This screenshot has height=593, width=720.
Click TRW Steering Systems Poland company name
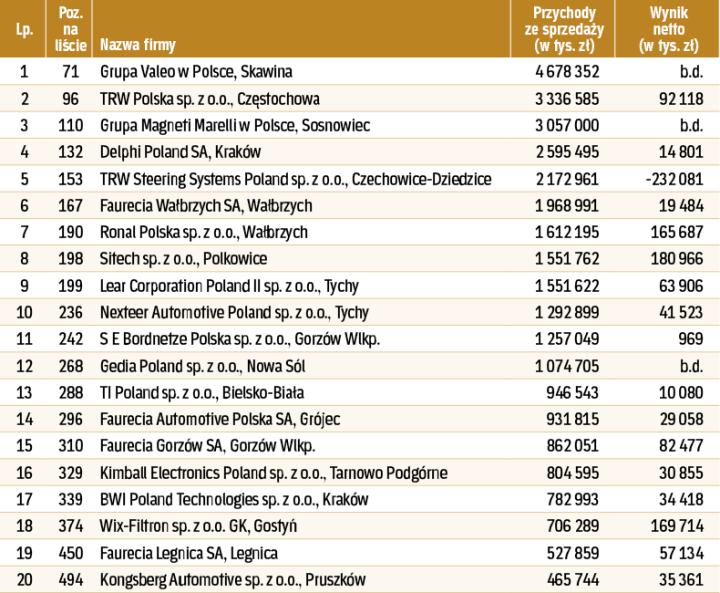pos(295,178)
